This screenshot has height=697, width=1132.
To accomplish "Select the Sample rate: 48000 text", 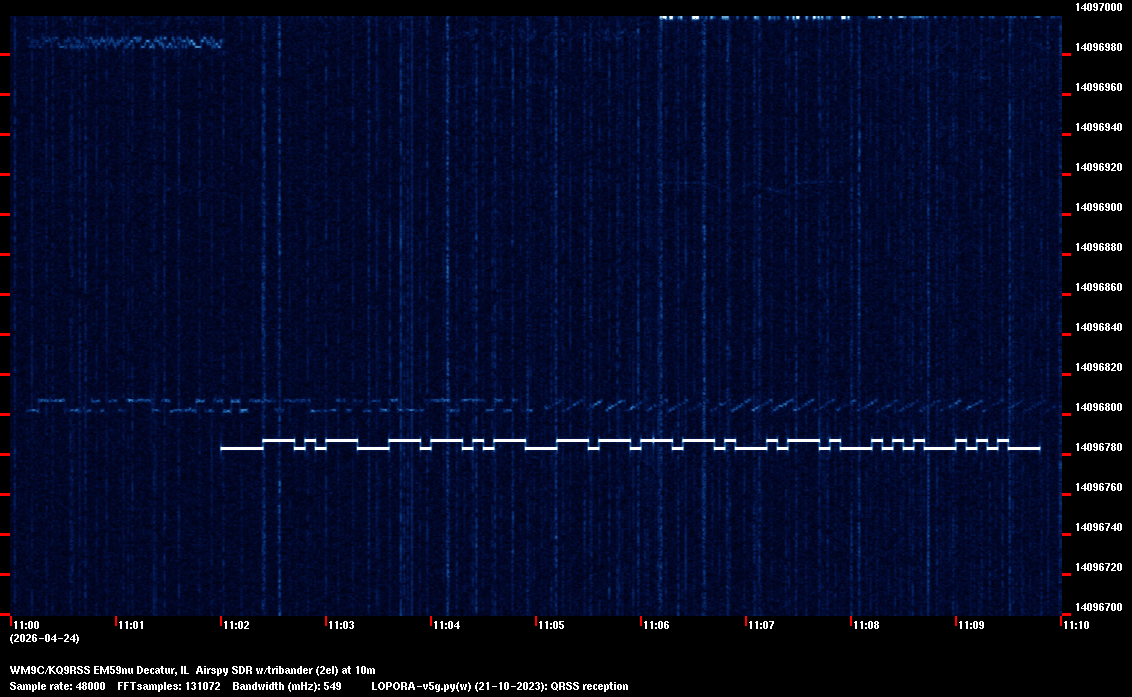I will tap(58, 686).
